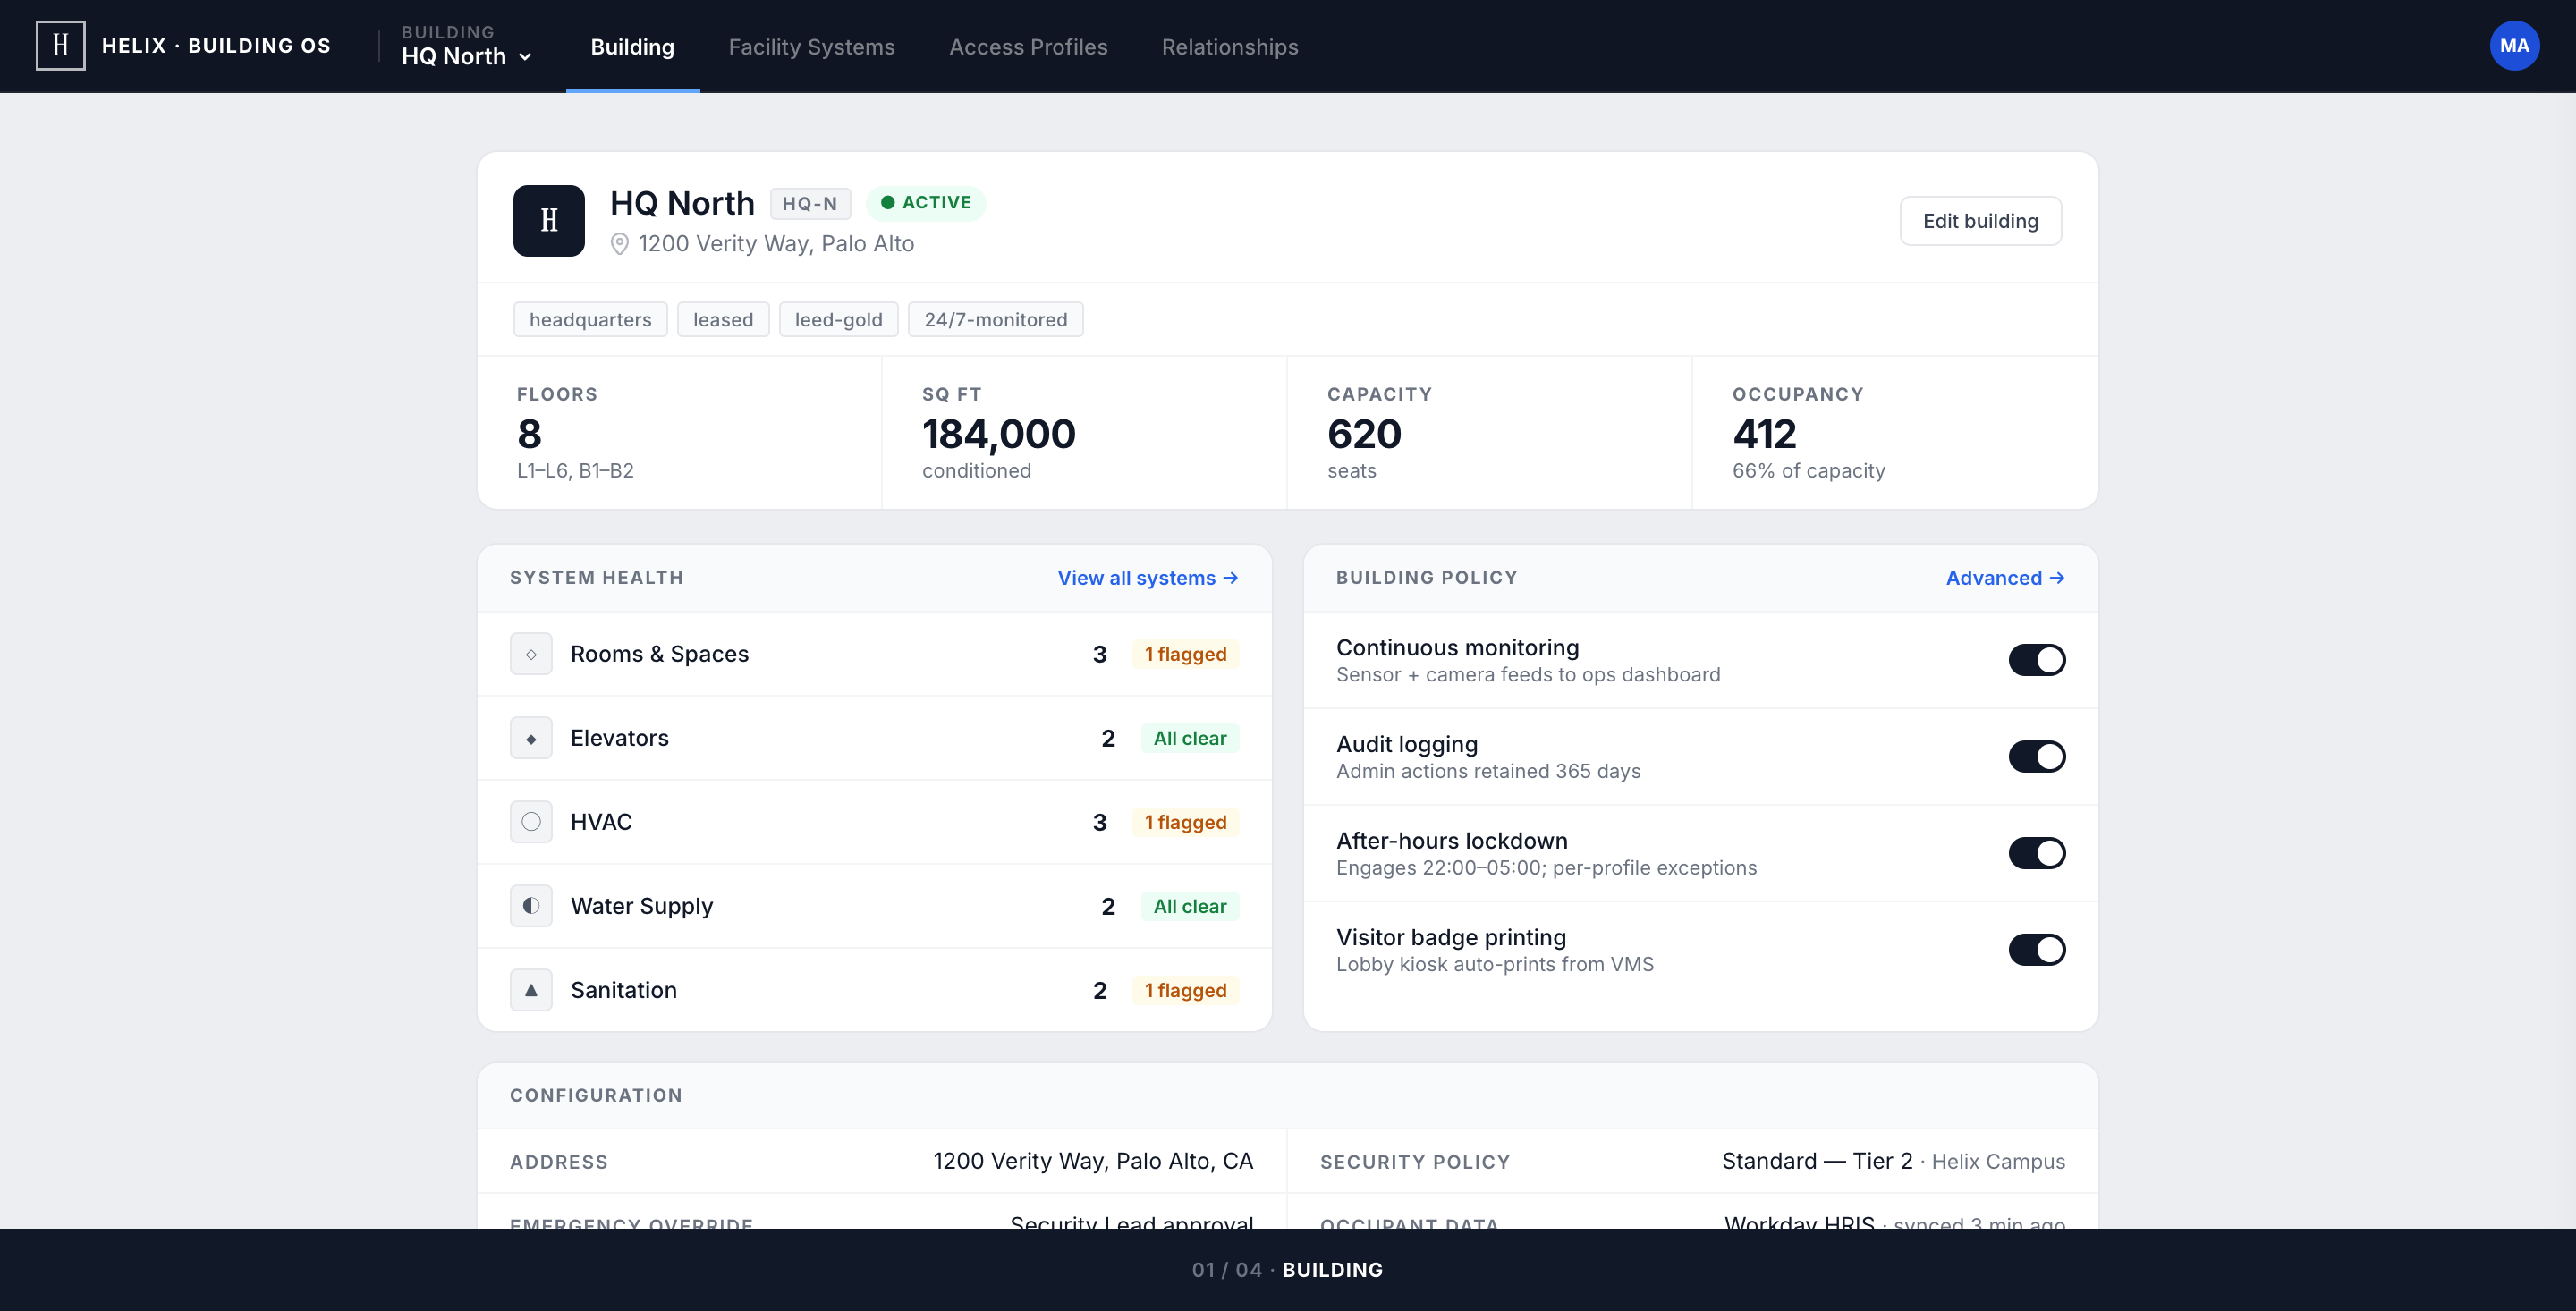Click the '66% of capacity' text
The height and width of the screenshot is (1311, 2576).
(x=1808, y=471)
